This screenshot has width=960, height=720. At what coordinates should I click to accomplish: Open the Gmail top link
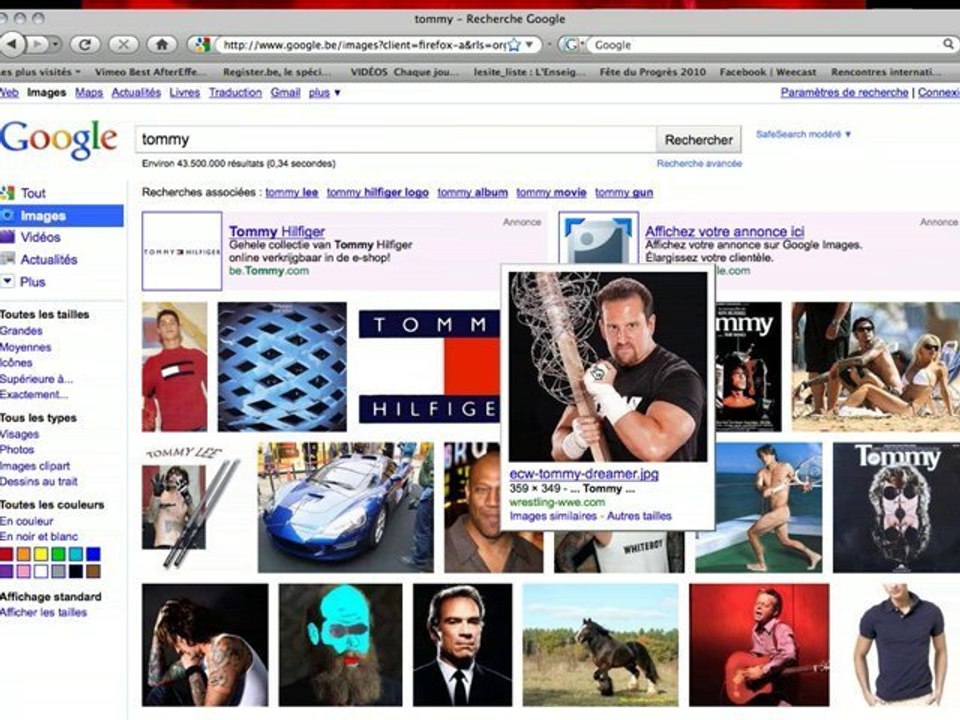click(285, 92)
